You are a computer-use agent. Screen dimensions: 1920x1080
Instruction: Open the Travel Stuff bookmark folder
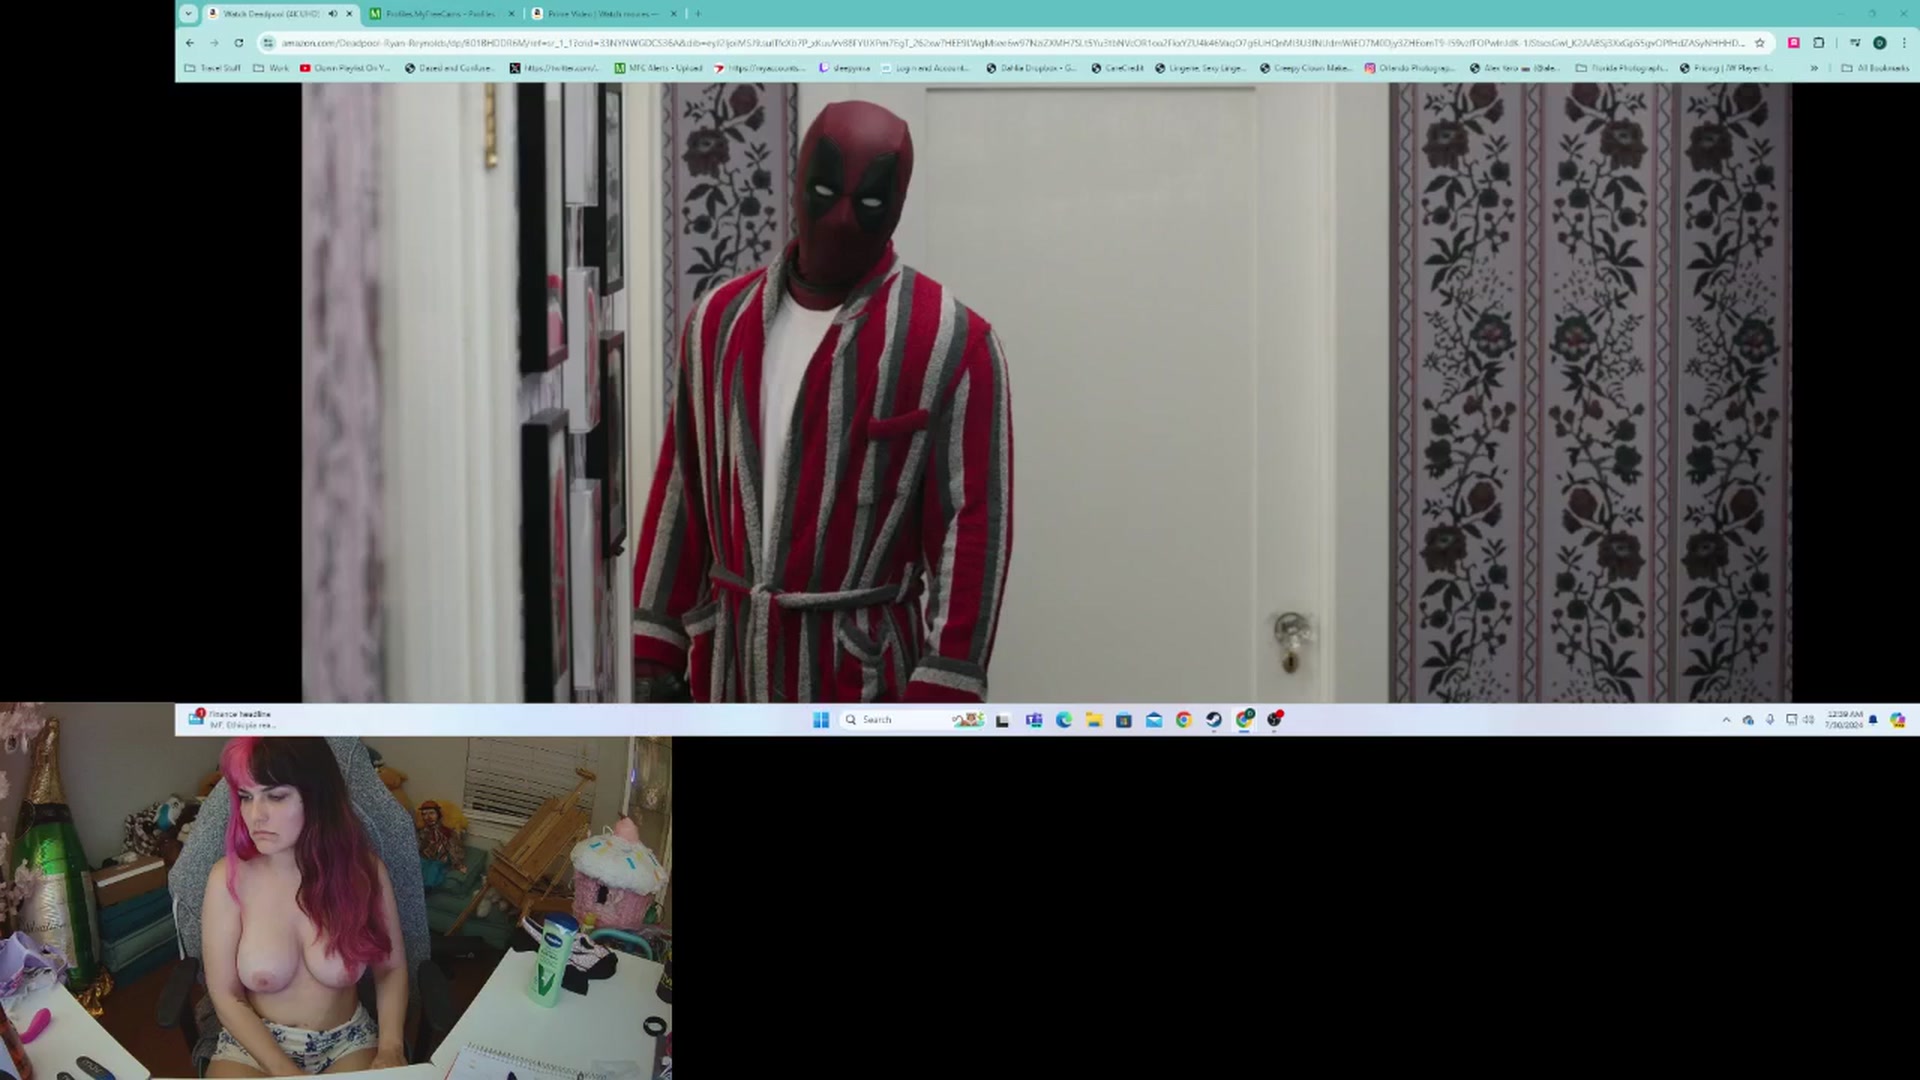(x=213, y=68)
